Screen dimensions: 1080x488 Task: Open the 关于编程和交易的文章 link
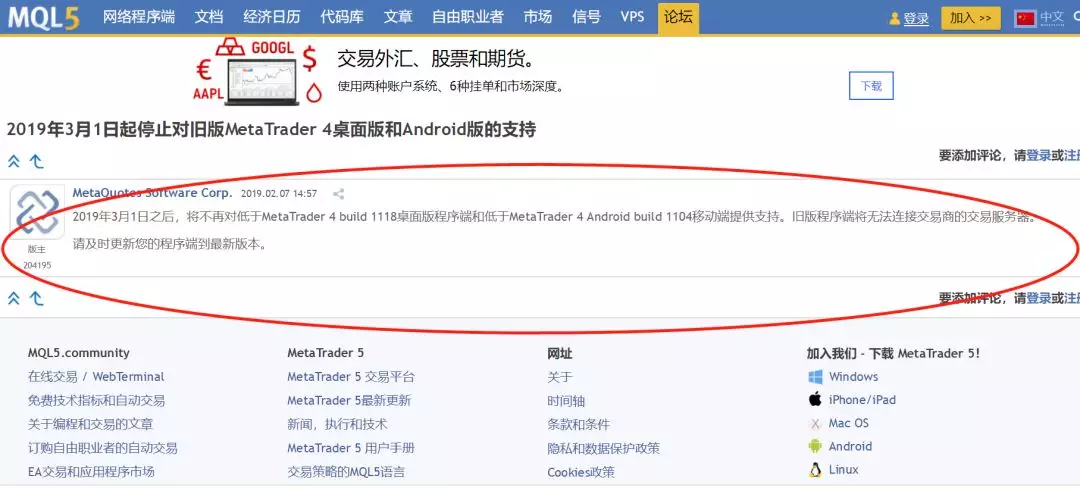[91, 424]
